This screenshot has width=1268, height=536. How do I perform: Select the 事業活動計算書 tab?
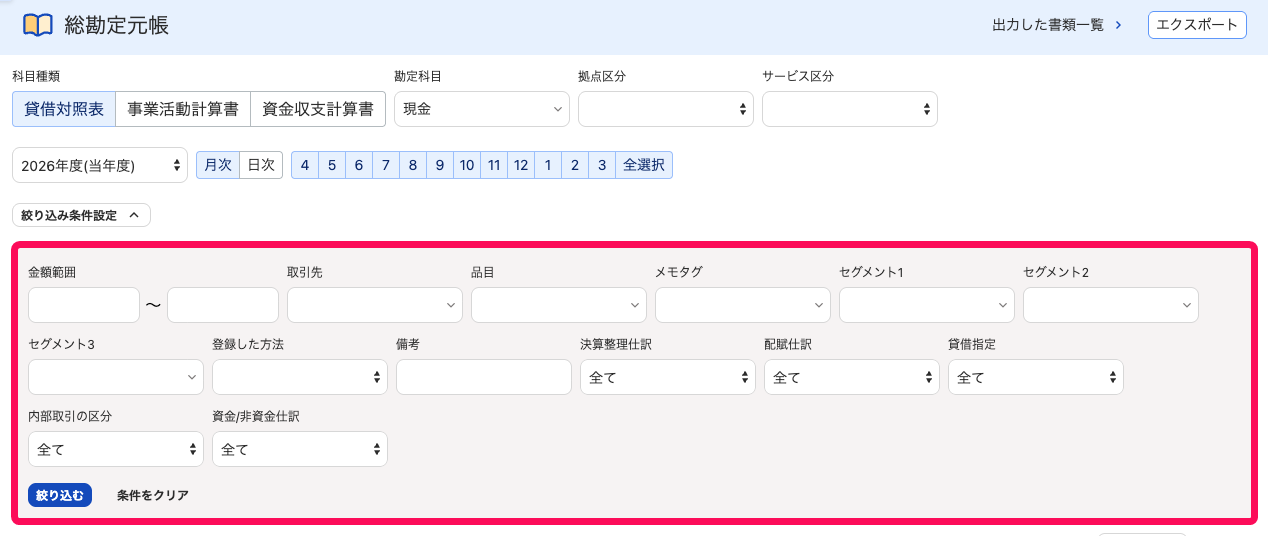coord(183,109)
